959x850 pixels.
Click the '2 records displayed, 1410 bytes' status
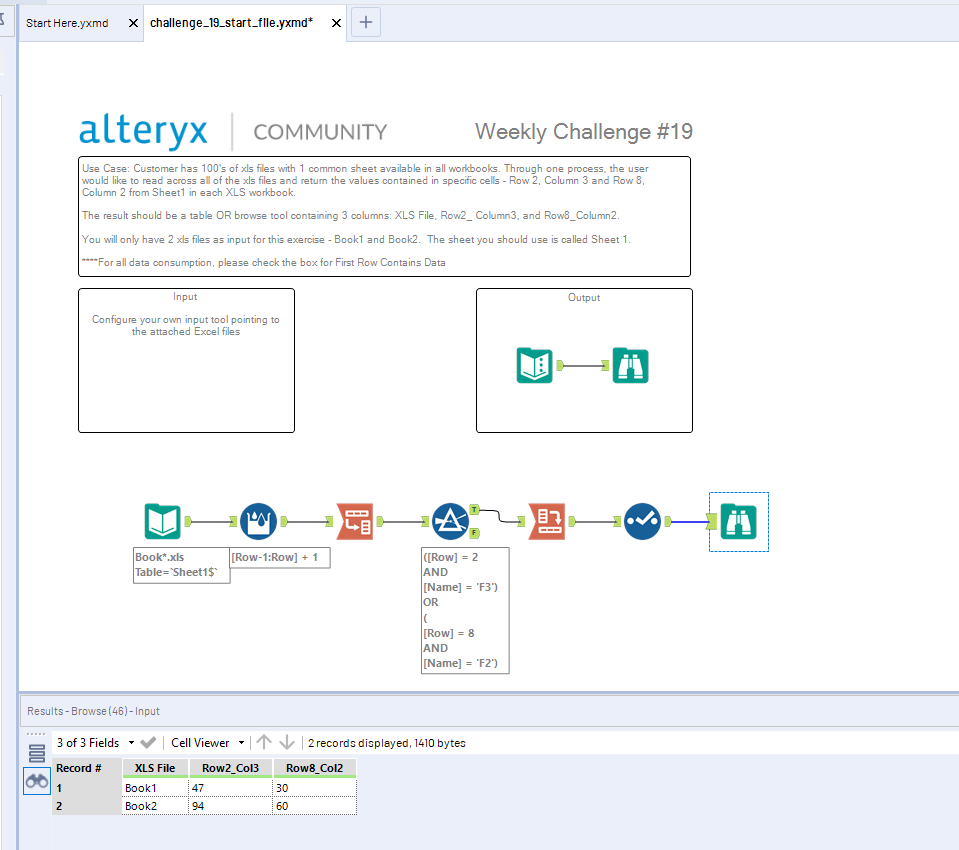(x=387, y=743)
